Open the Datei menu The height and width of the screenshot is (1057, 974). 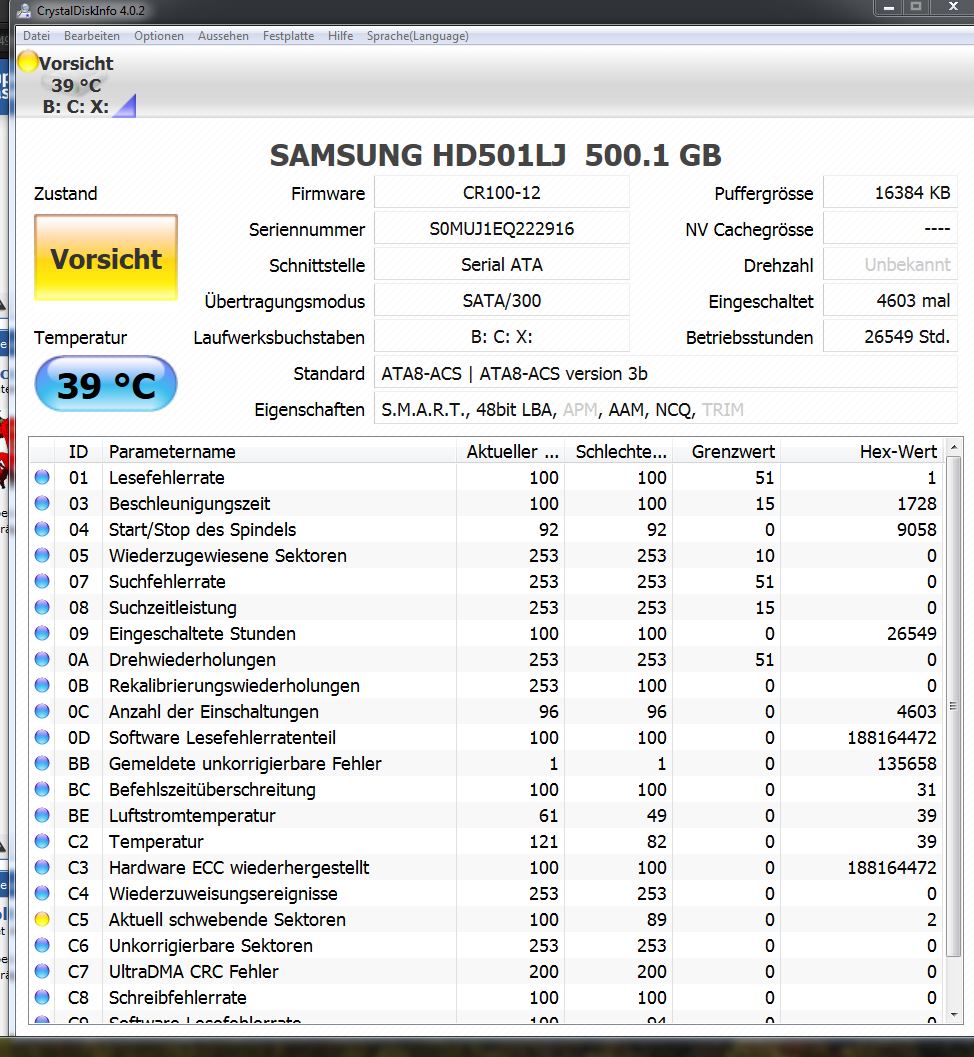pyautogui.click(x=36, y=36)
